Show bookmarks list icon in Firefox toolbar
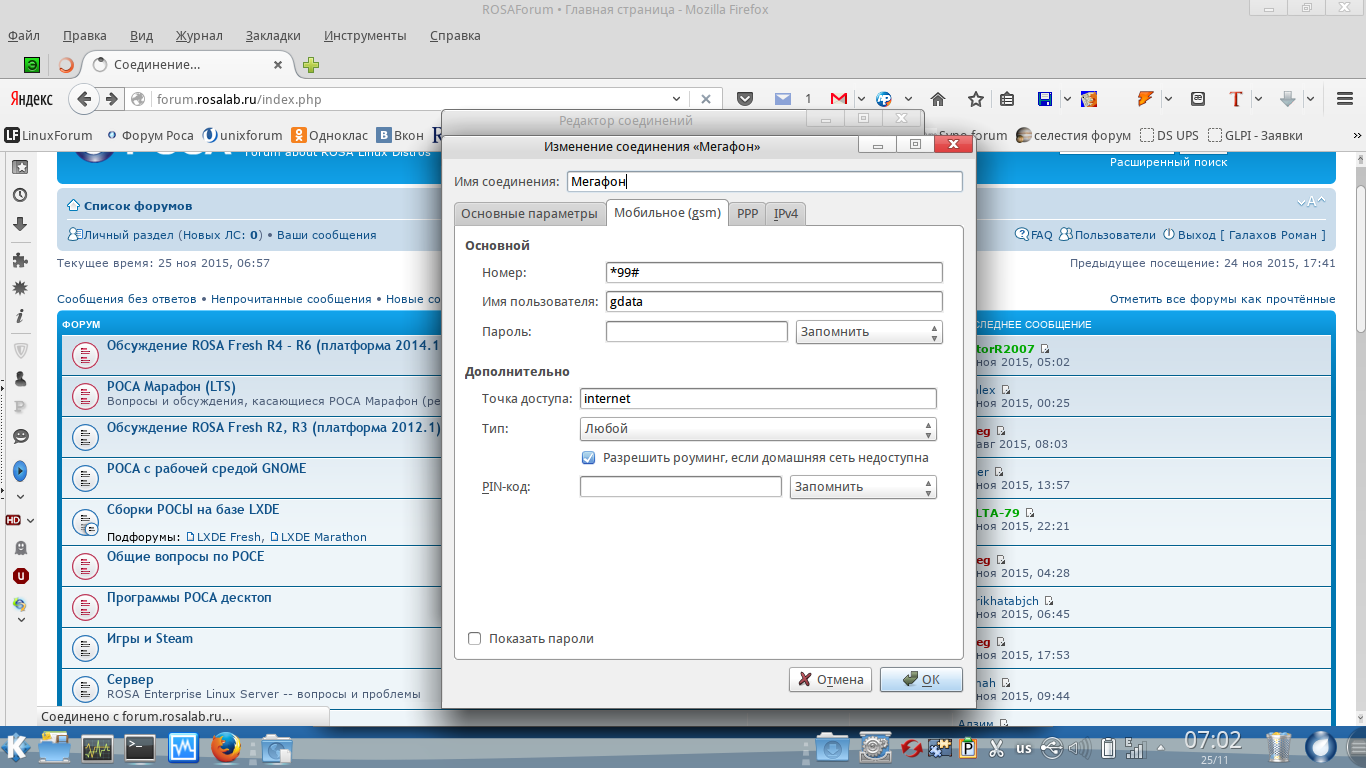This screenshot has width=1366, height=768. (x=1007, y=99)
